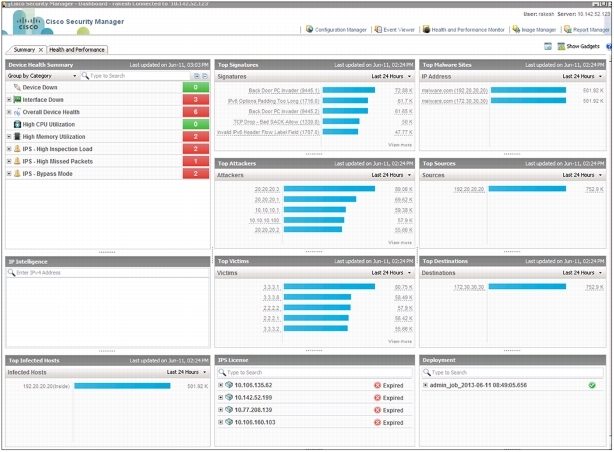Open Last 24 Hours dropdown in Top Attackers
This screenshot has width=614, height=452.
391,175
